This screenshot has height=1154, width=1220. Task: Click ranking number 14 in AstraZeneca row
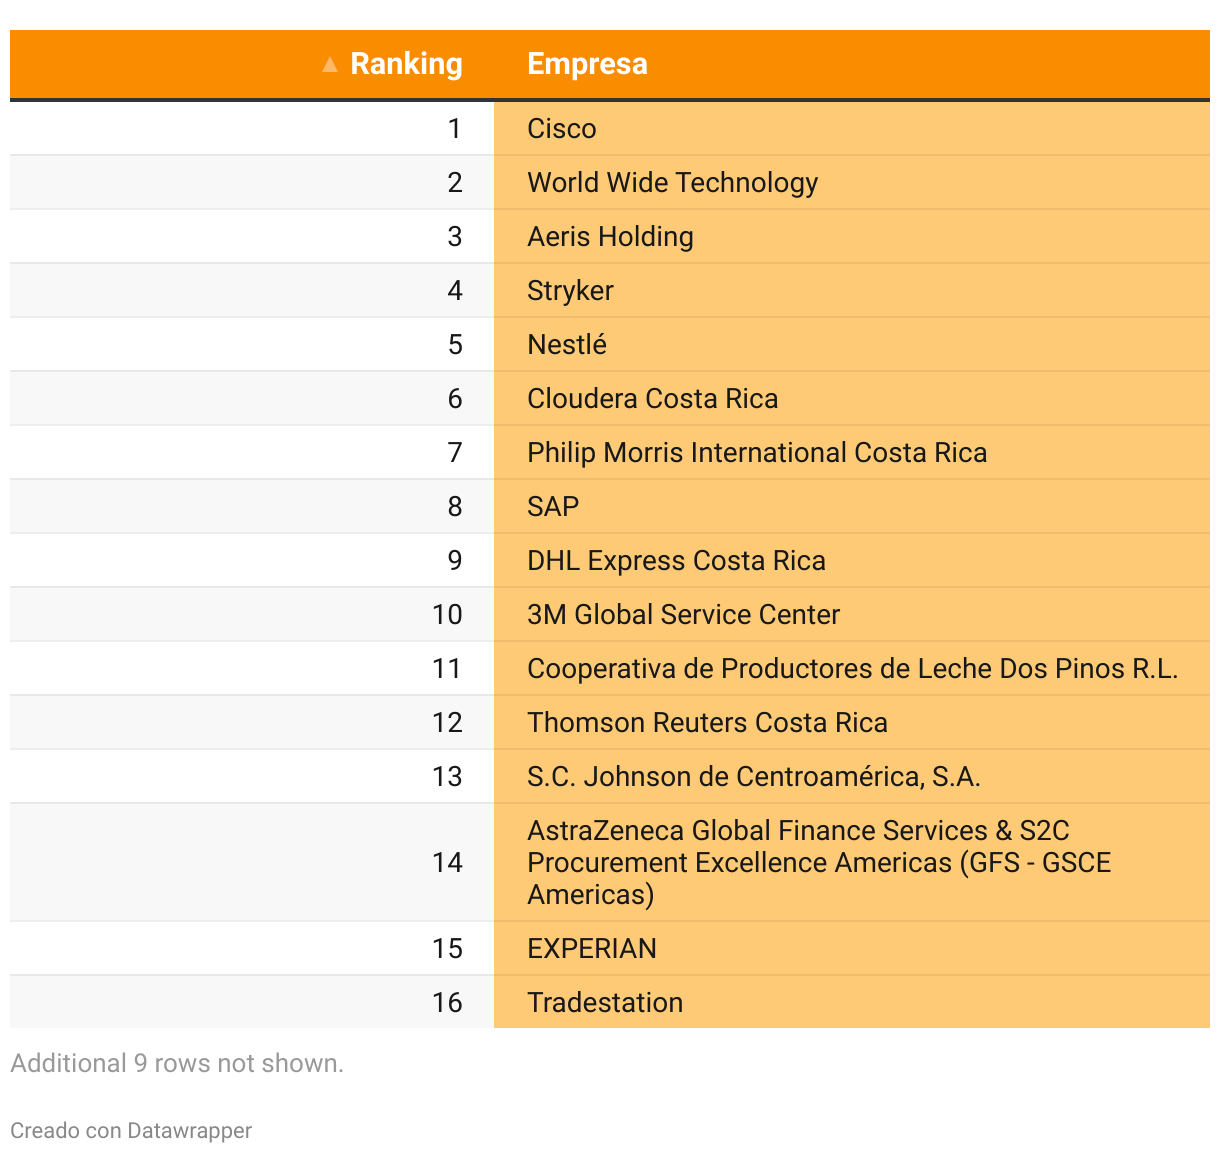click(x=447, y=862)
